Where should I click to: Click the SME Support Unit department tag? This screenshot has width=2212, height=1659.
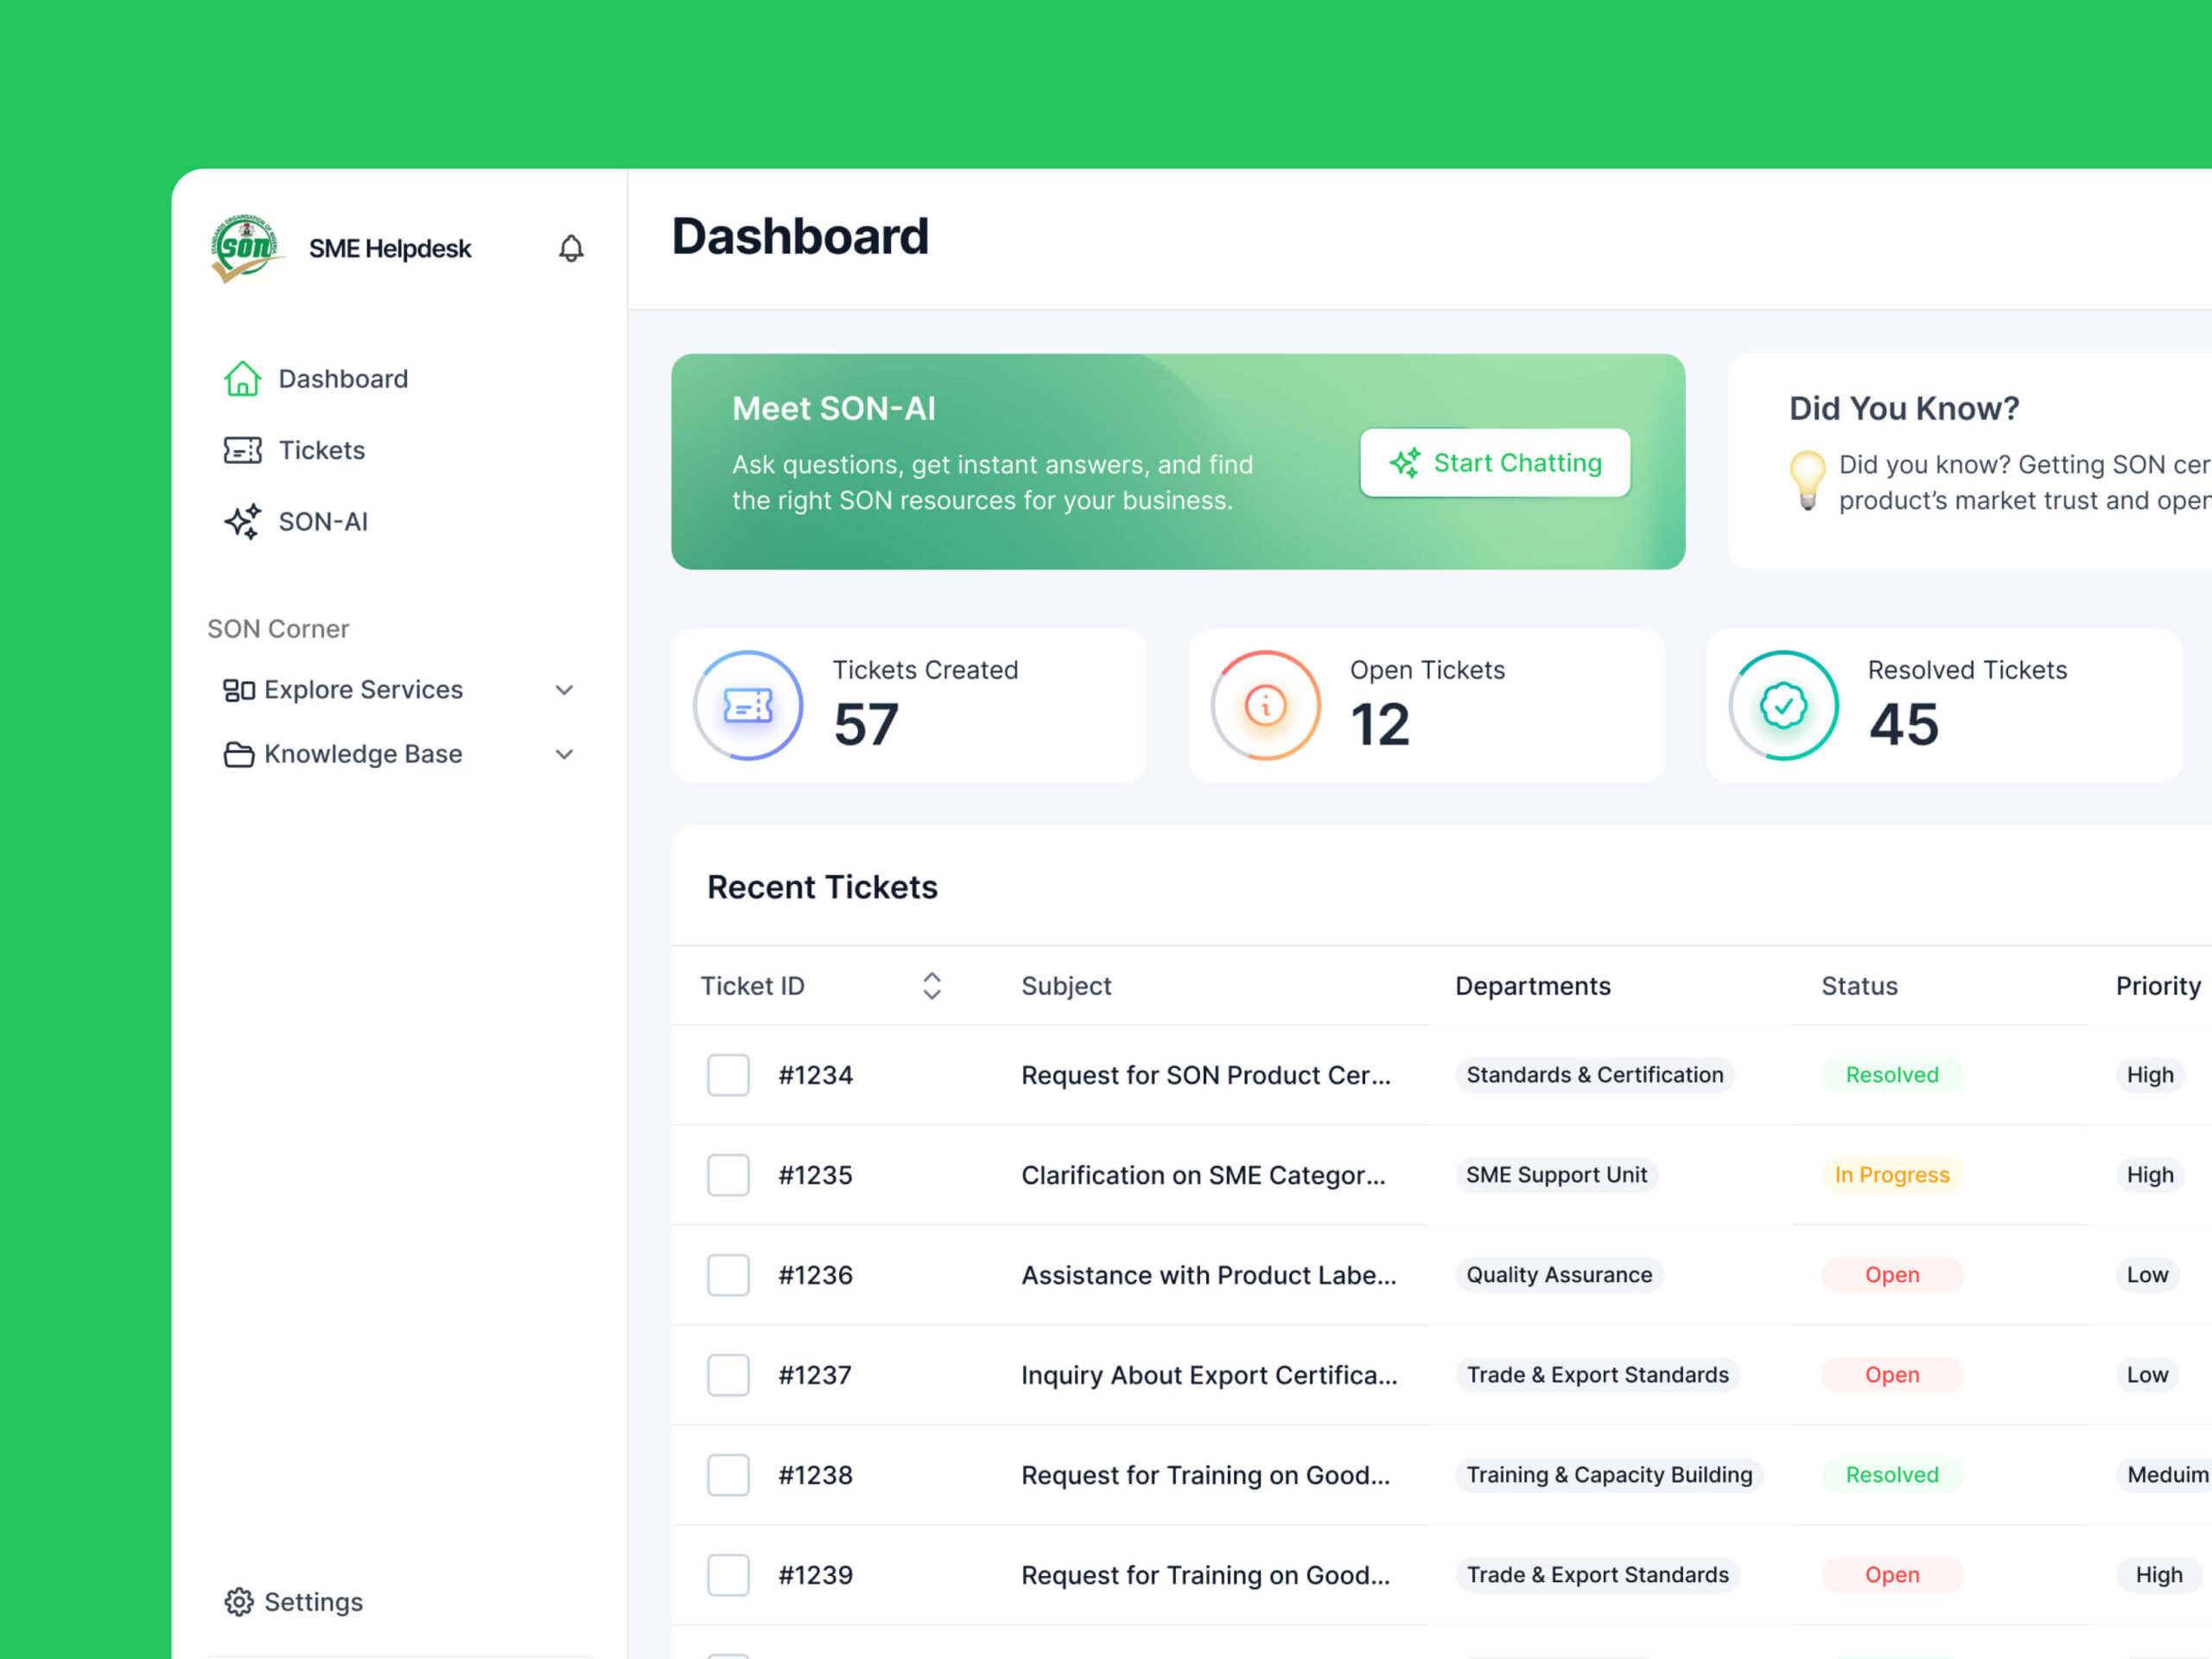[x=1556, y=1175]
